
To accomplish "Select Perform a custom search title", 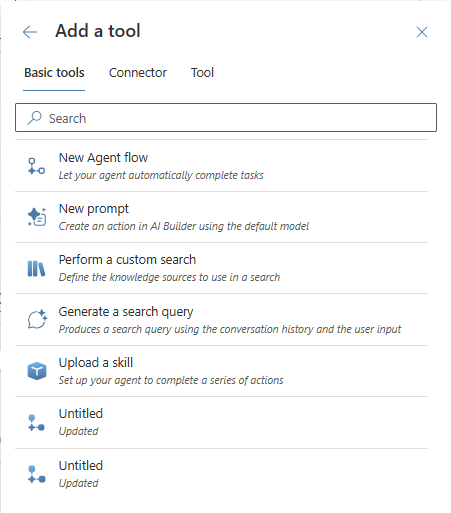I will pos(127,260).
